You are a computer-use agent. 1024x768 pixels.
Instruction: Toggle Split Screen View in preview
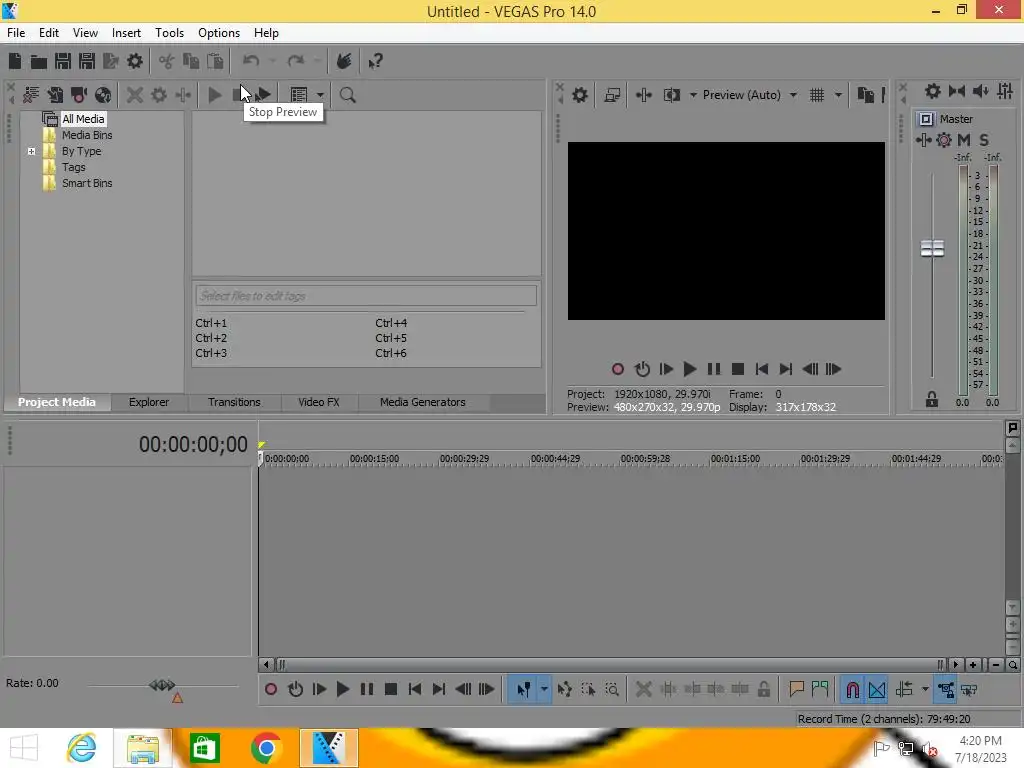point(671,95)
